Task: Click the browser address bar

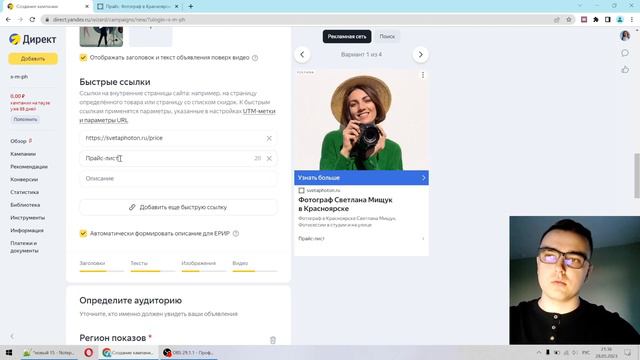Action: click(298, 20)
